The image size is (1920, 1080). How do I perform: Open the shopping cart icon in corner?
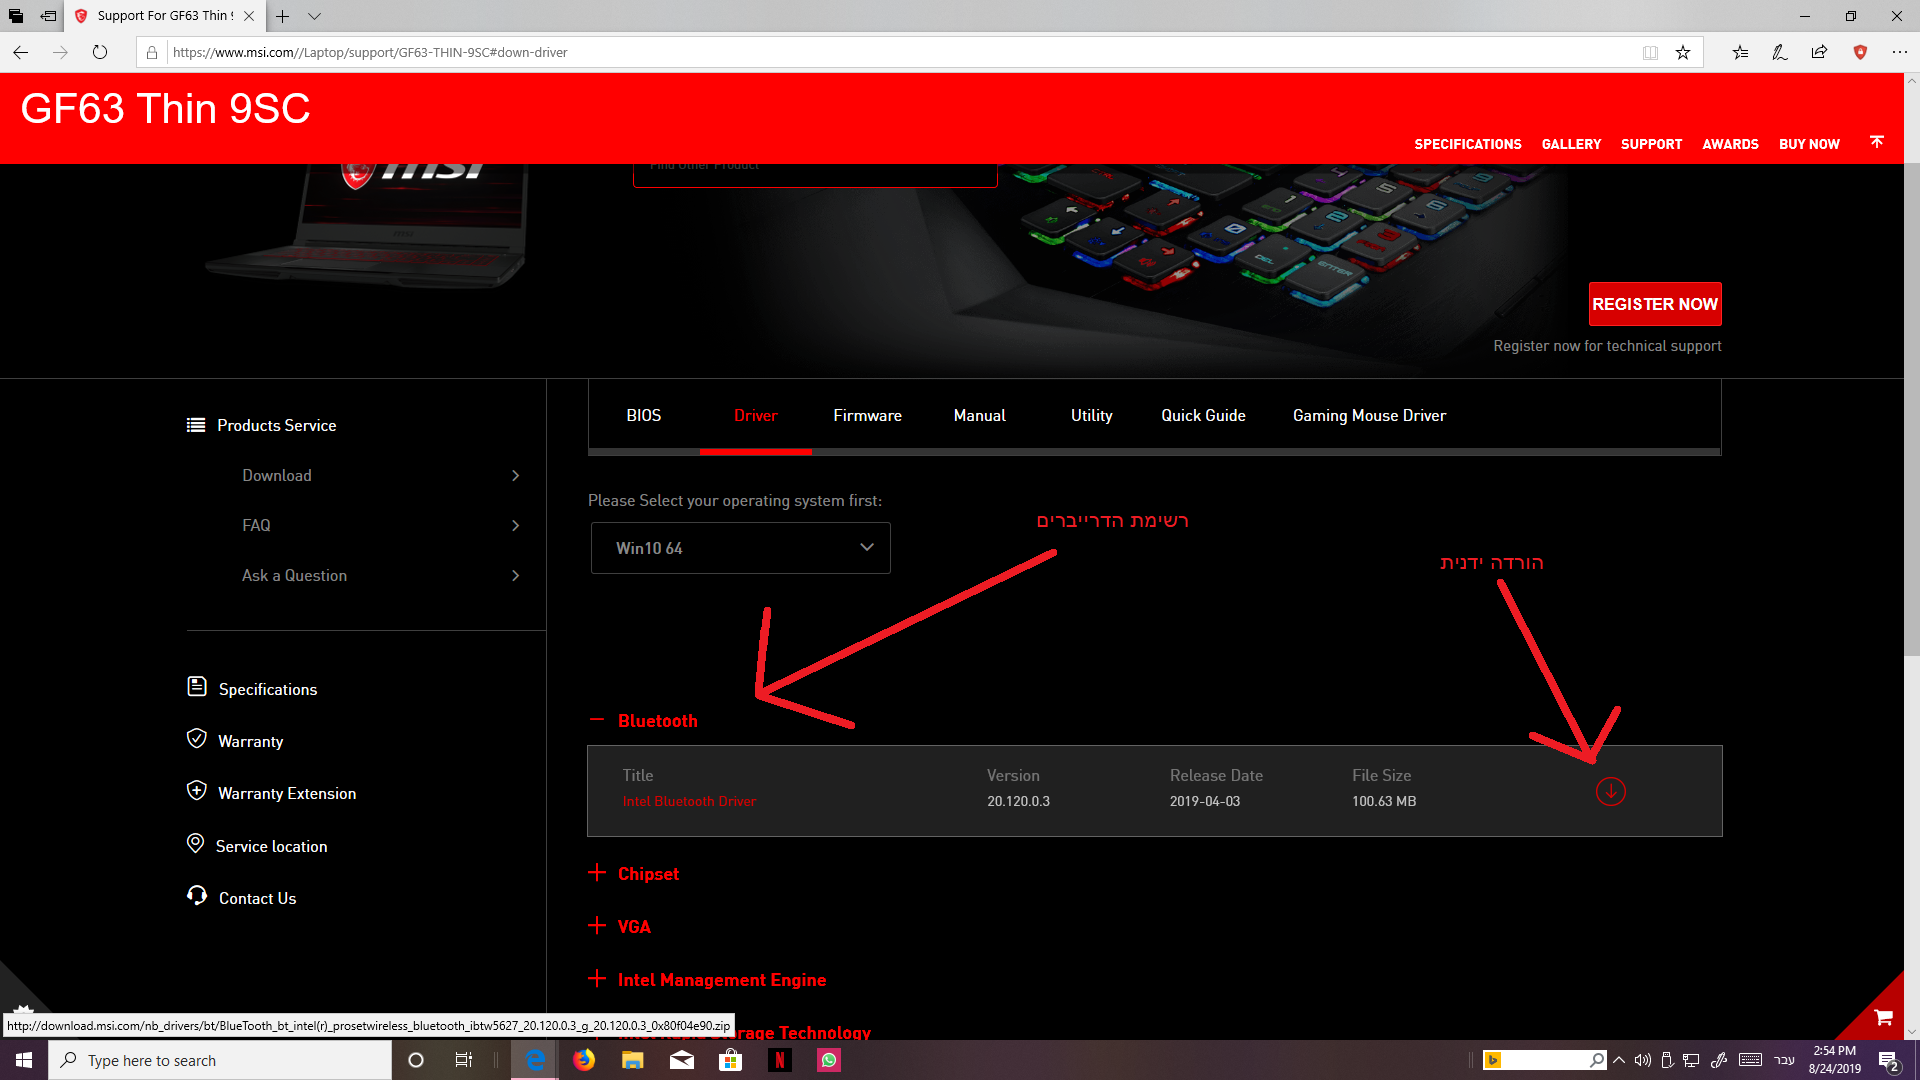coord(1884,1017)
